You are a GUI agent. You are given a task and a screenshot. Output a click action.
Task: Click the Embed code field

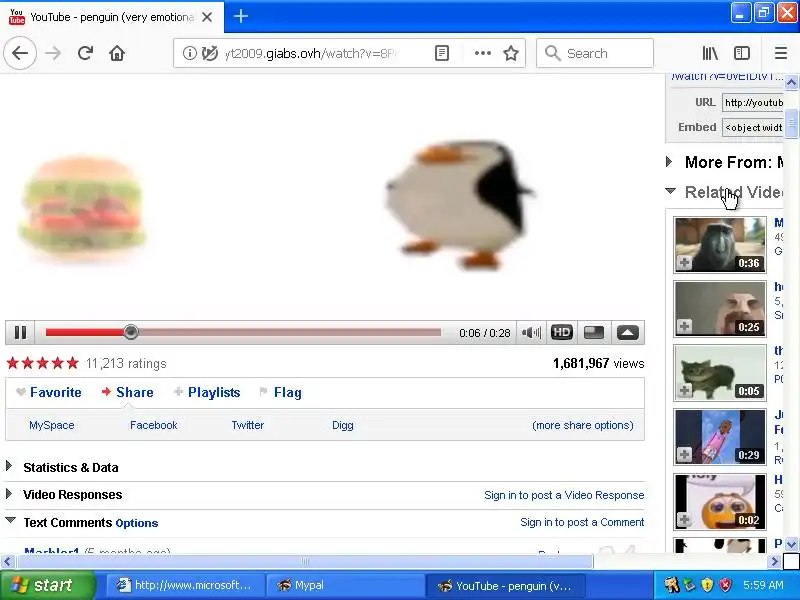pyautogui.click(x=753, y=127)
